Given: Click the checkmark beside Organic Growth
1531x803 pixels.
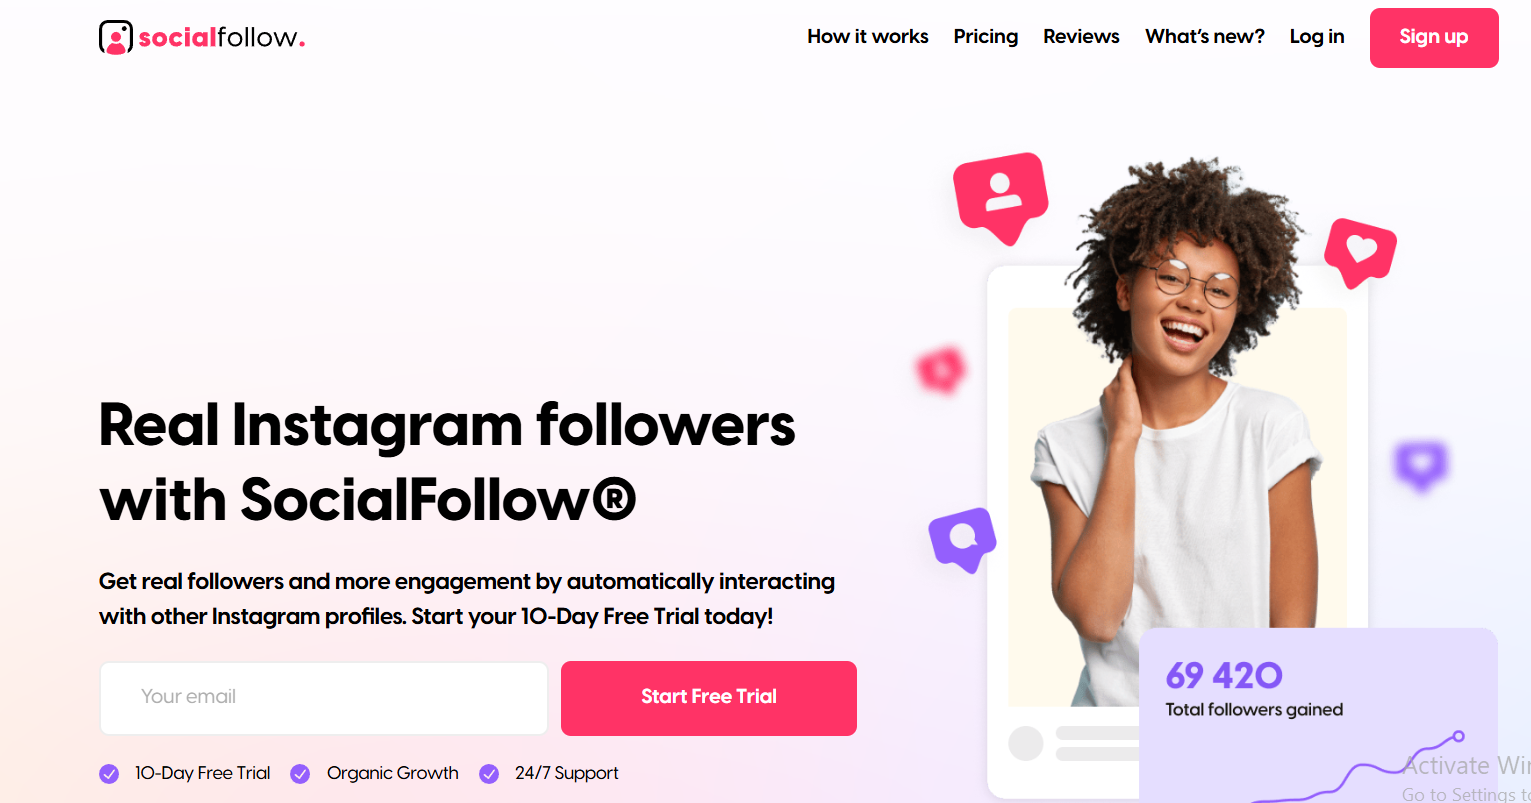Looking at the screenshot, I should click(x=300, y=773).
